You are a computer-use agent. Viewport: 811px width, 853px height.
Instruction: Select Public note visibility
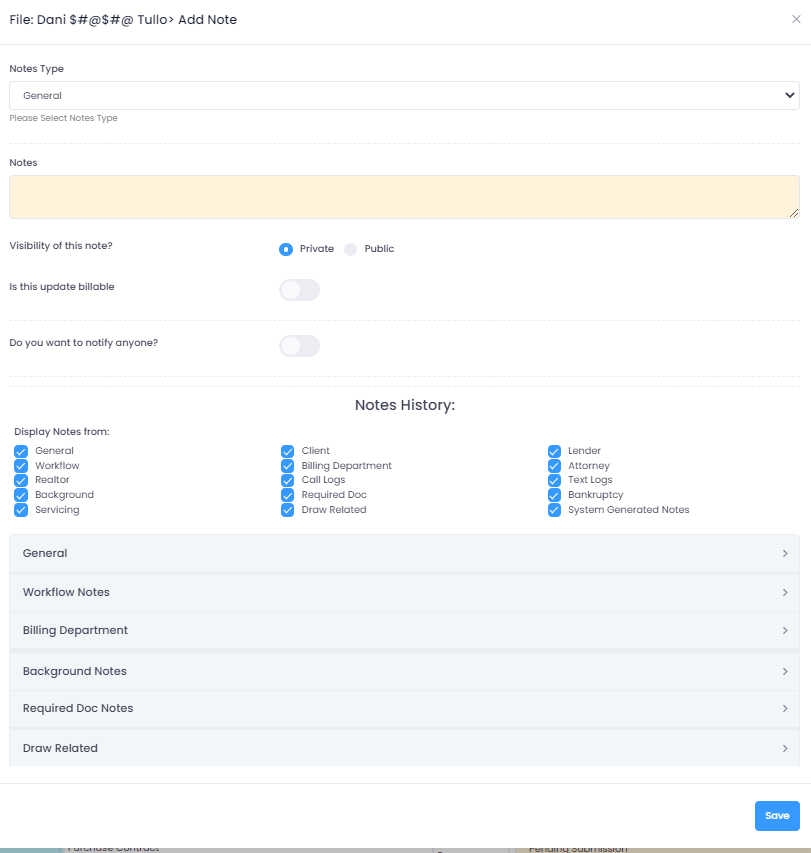[x=350, y=249]
